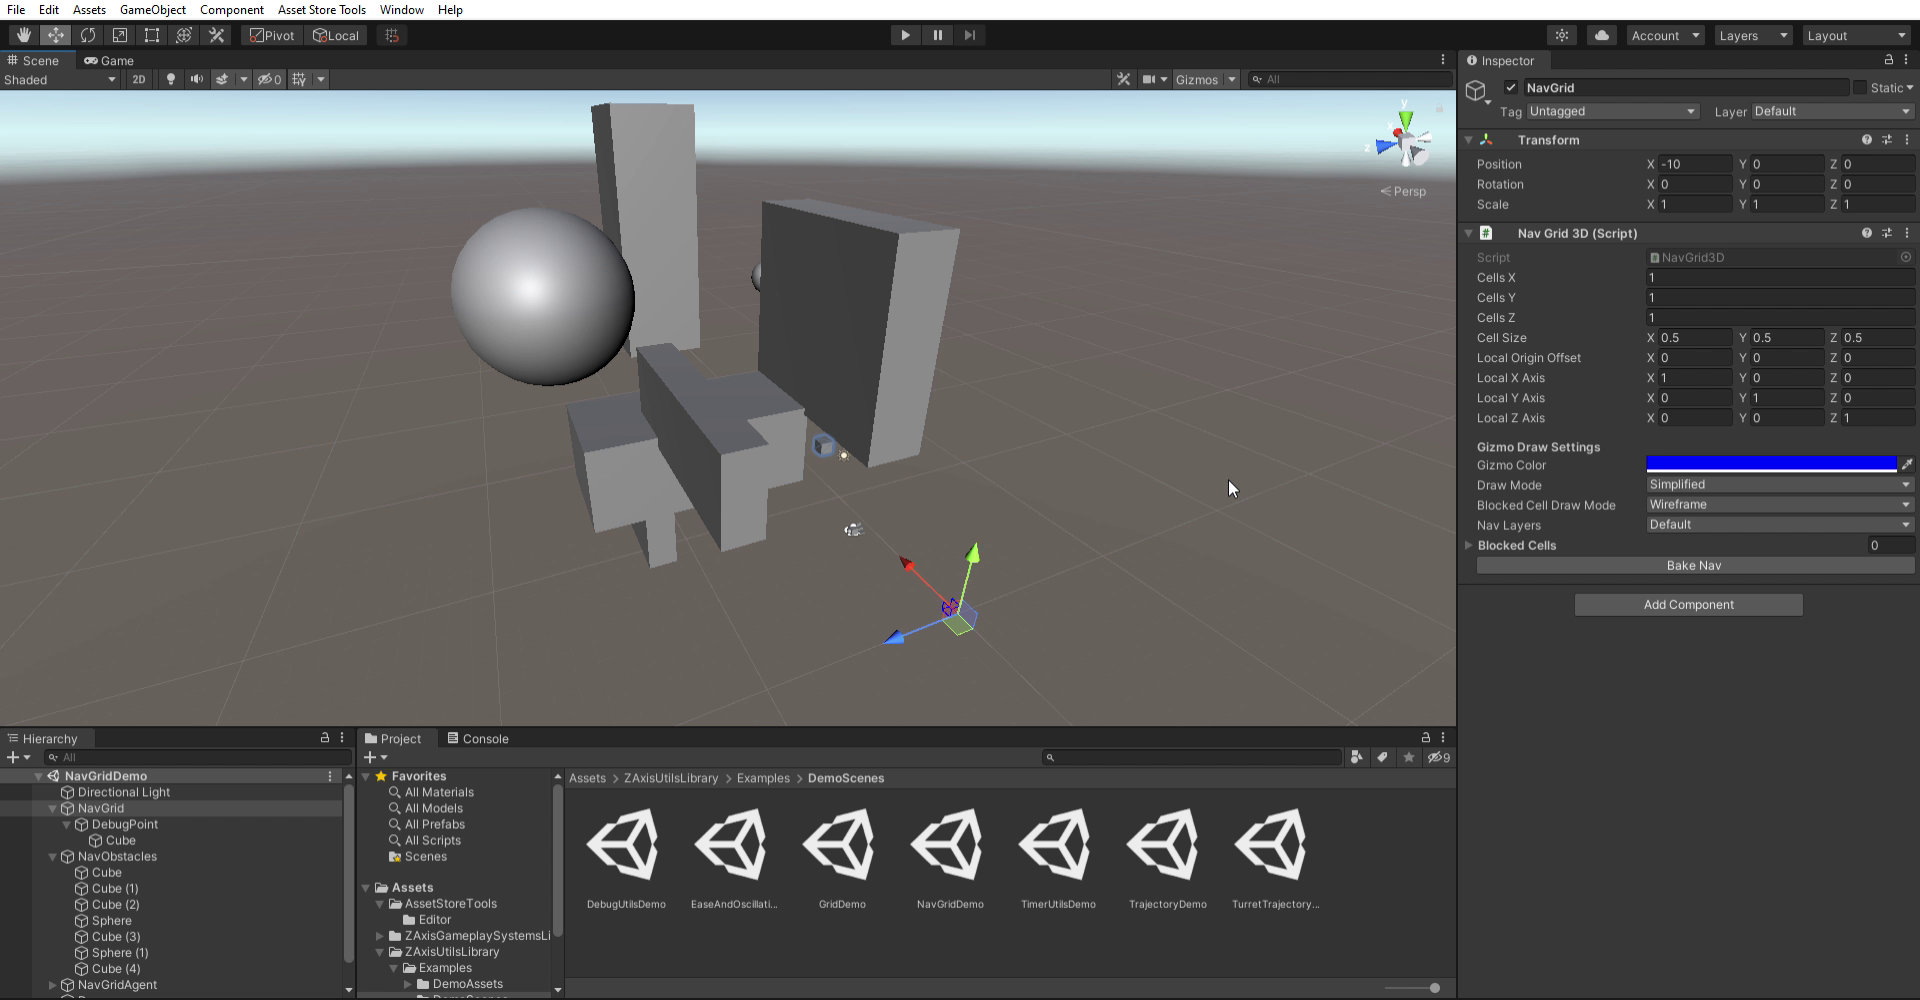Click scene orientation gizmo
1920x1000 pixels.
[x=1405, y=143]
